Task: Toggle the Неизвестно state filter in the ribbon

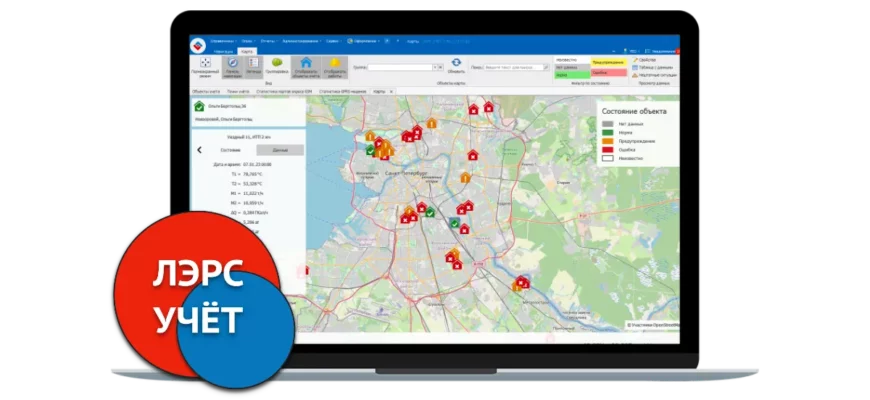Action: (x=572, y=59)
